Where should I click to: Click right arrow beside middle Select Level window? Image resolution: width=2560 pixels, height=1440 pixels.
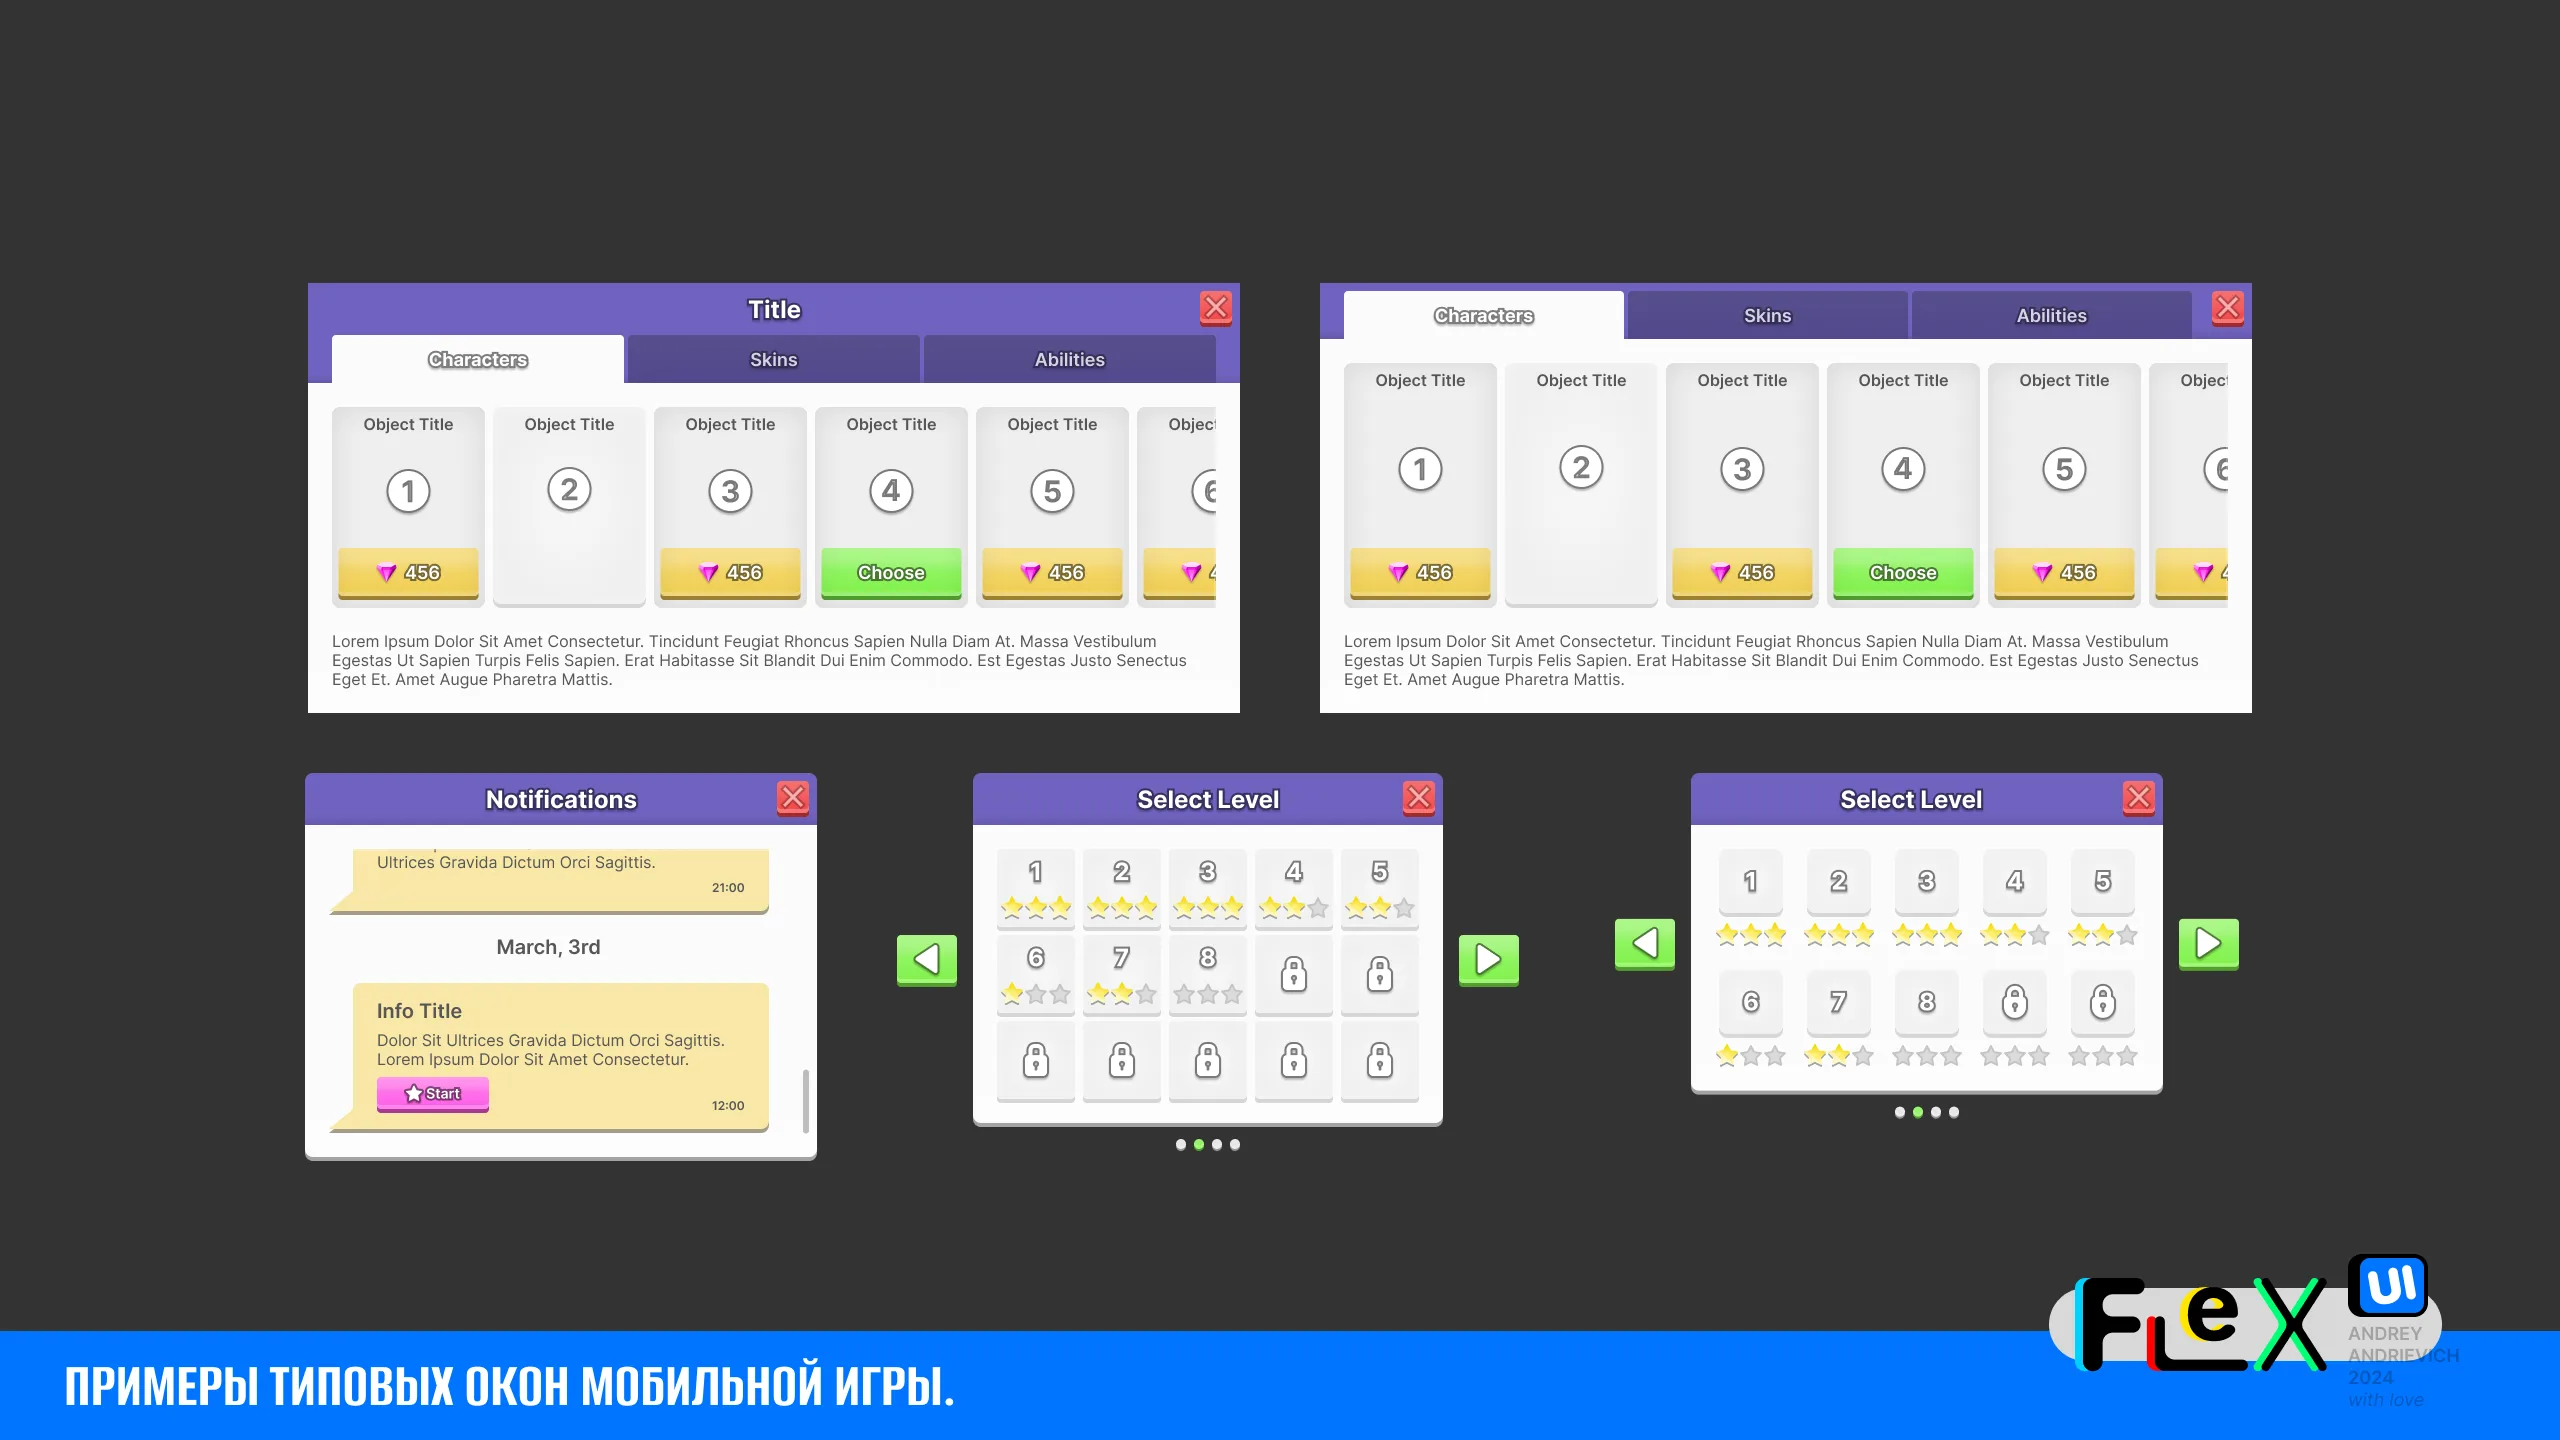point(1488,959)
